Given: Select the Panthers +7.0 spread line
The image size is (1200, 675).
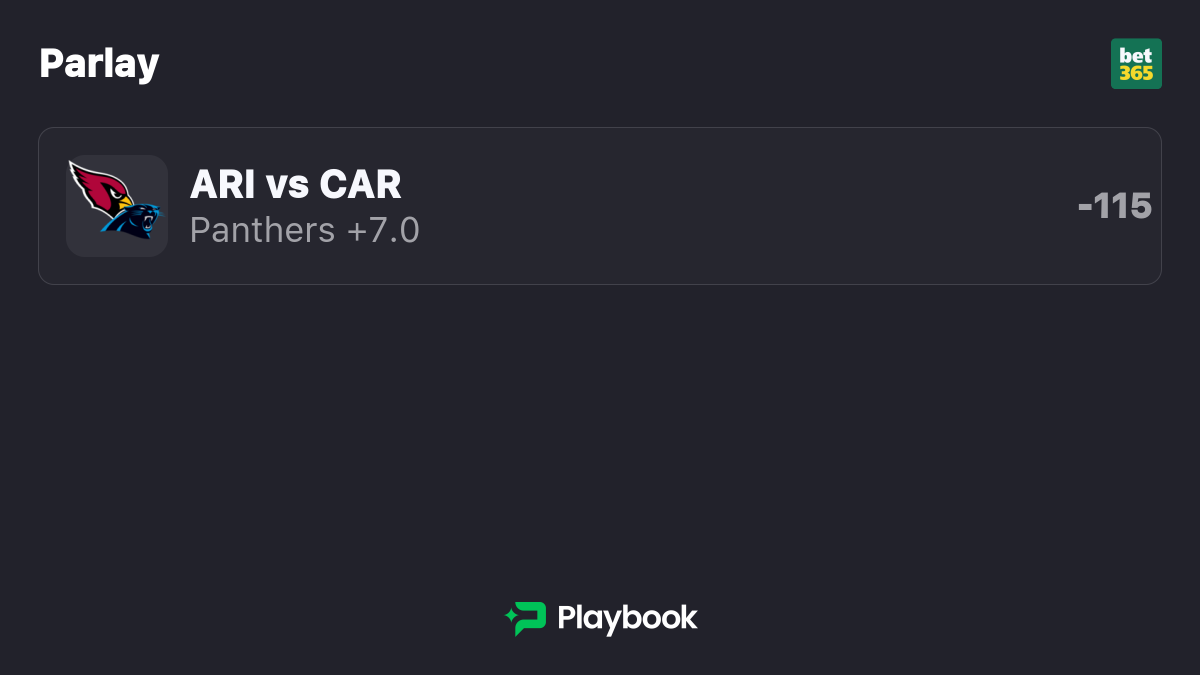Looking at the screenshot, I should [x=305, y=230].
